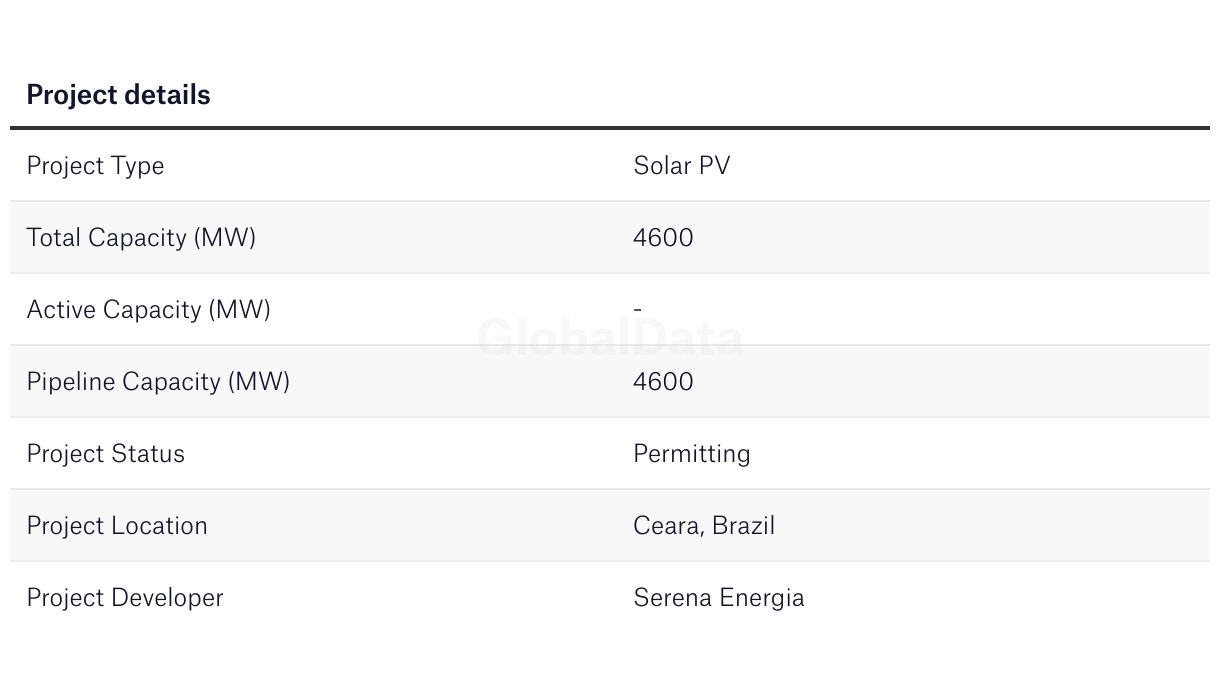Click the Permitting status value
Image resolution: width=1220 pixels, height=674 pixels.
(x=692, y=454)
